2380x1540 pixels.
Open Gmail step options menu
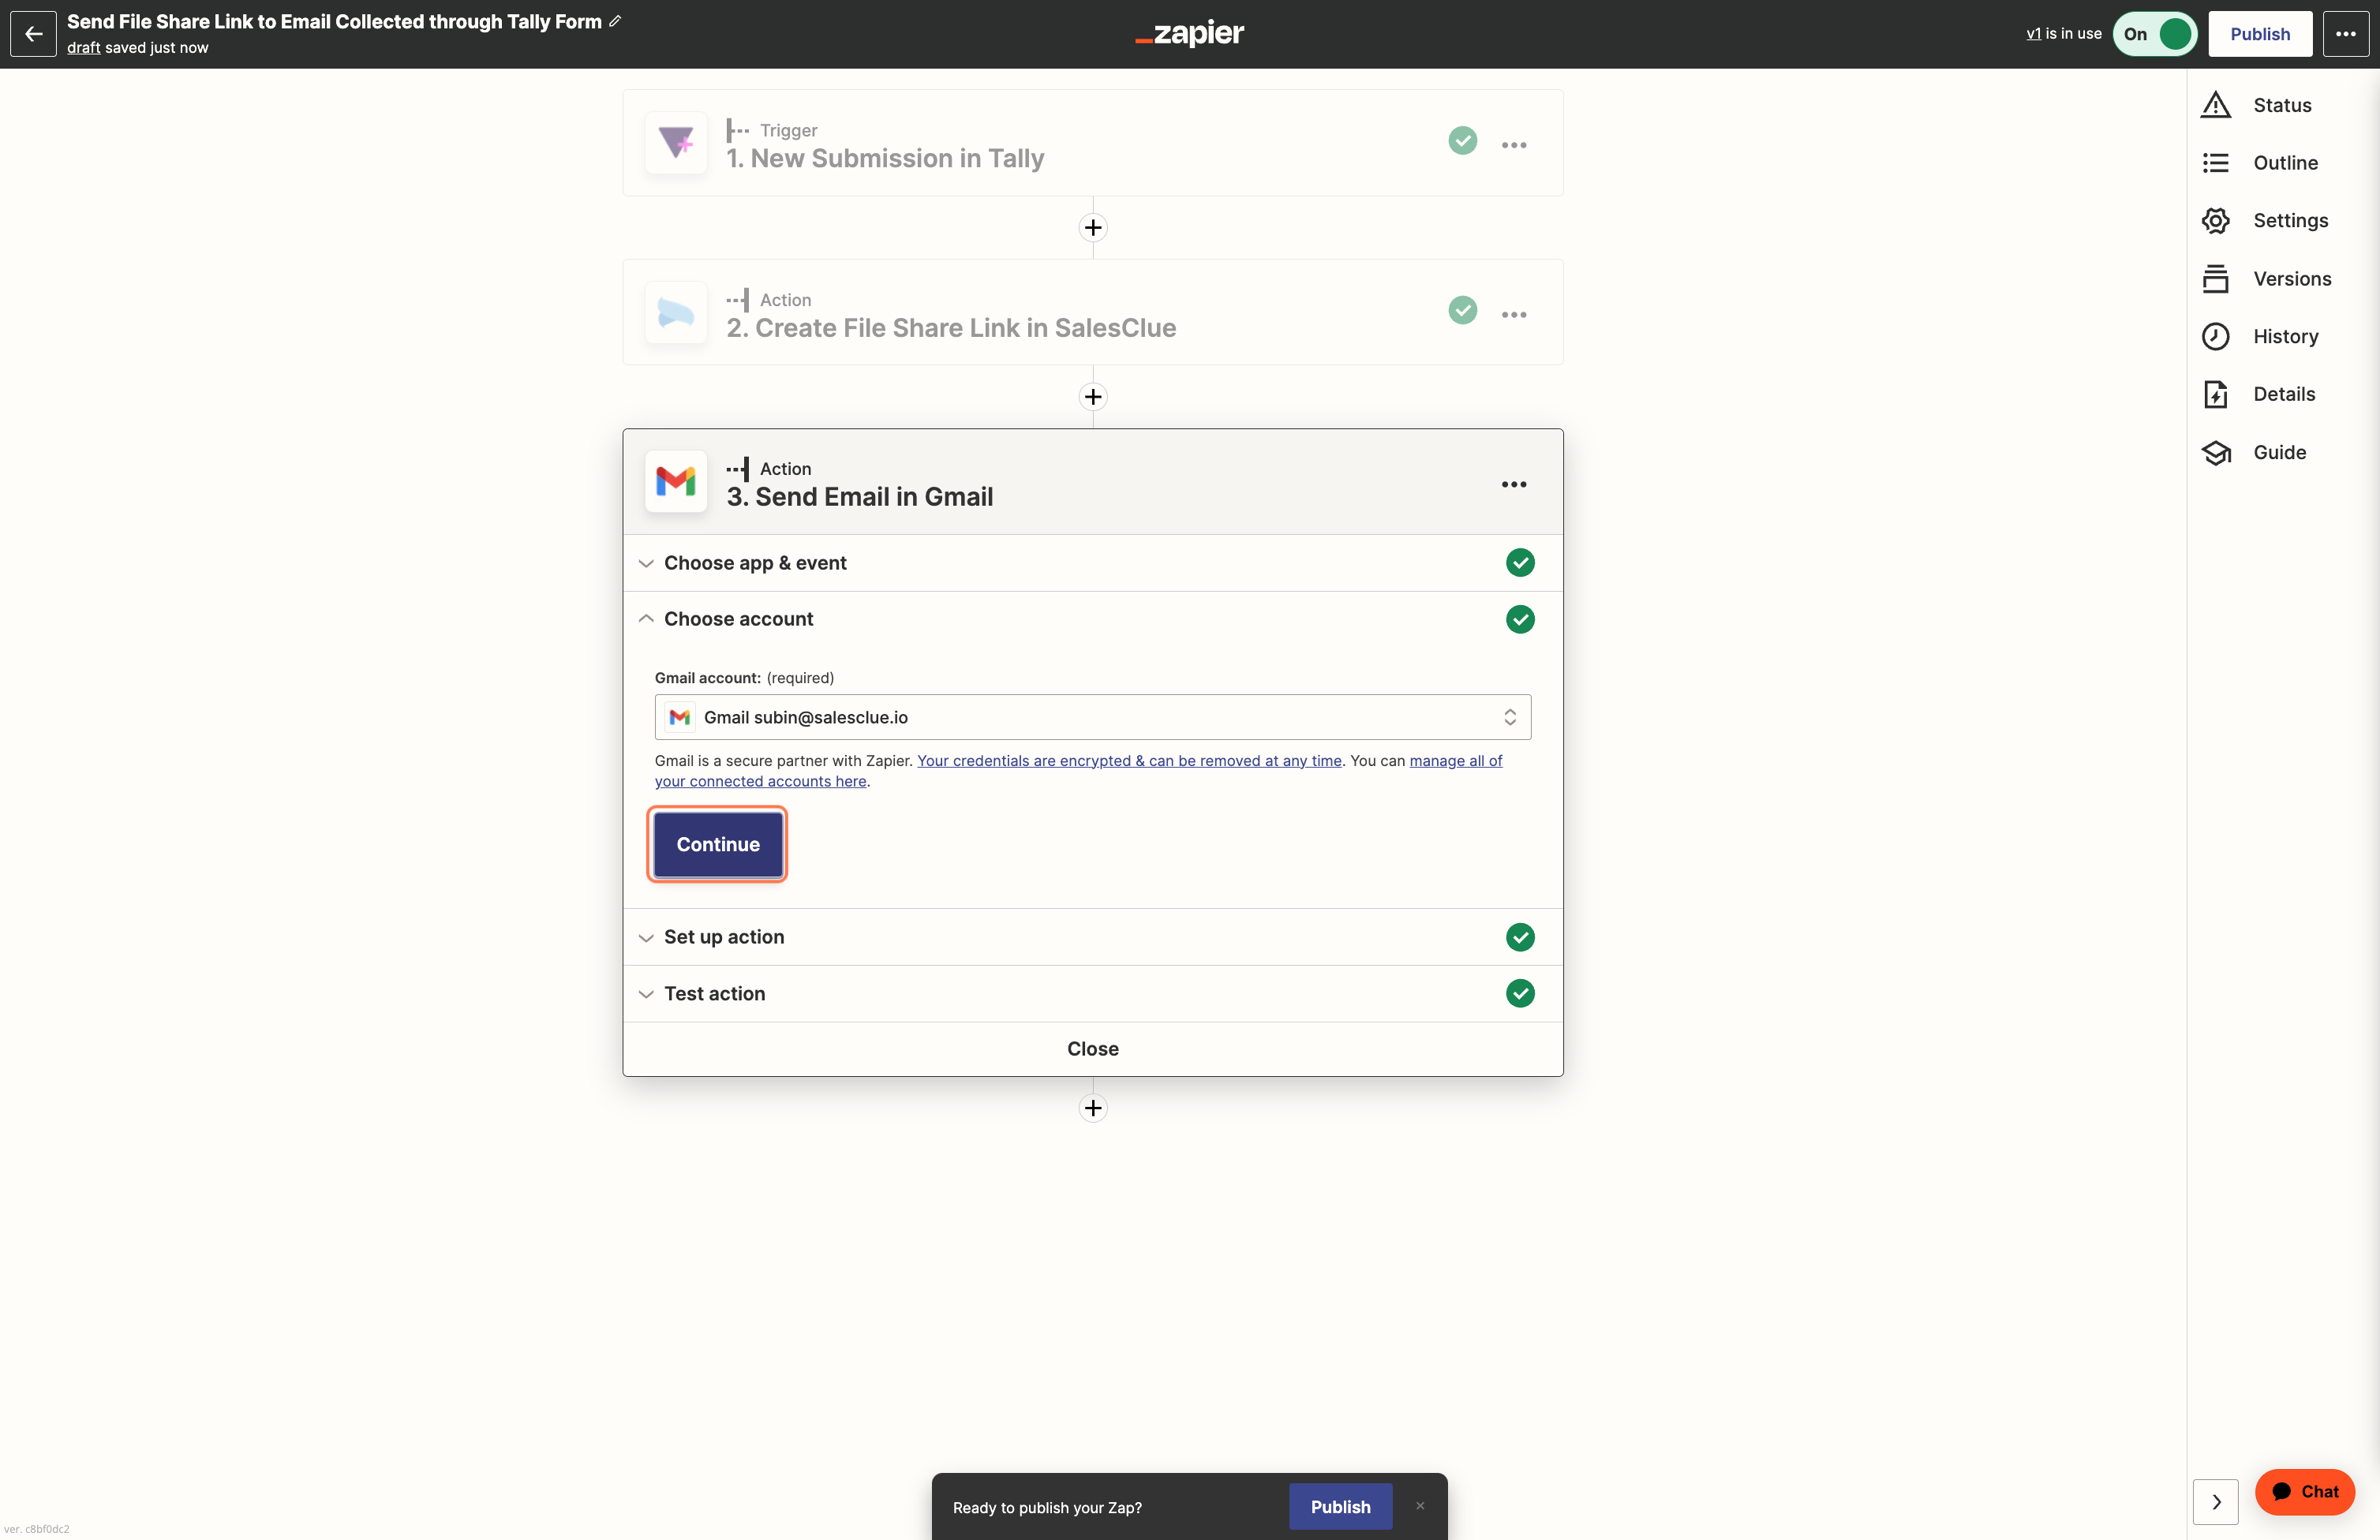pyautogui.click(x=1514, y=485)
